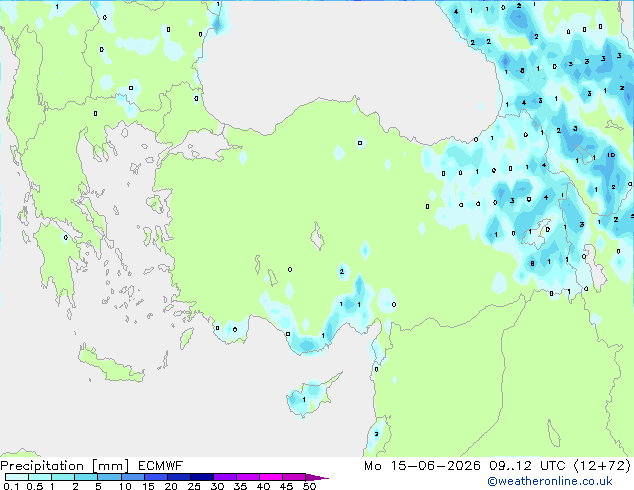
Task: Click the '09..12 UTC' time text
Action: coord(527,466)
